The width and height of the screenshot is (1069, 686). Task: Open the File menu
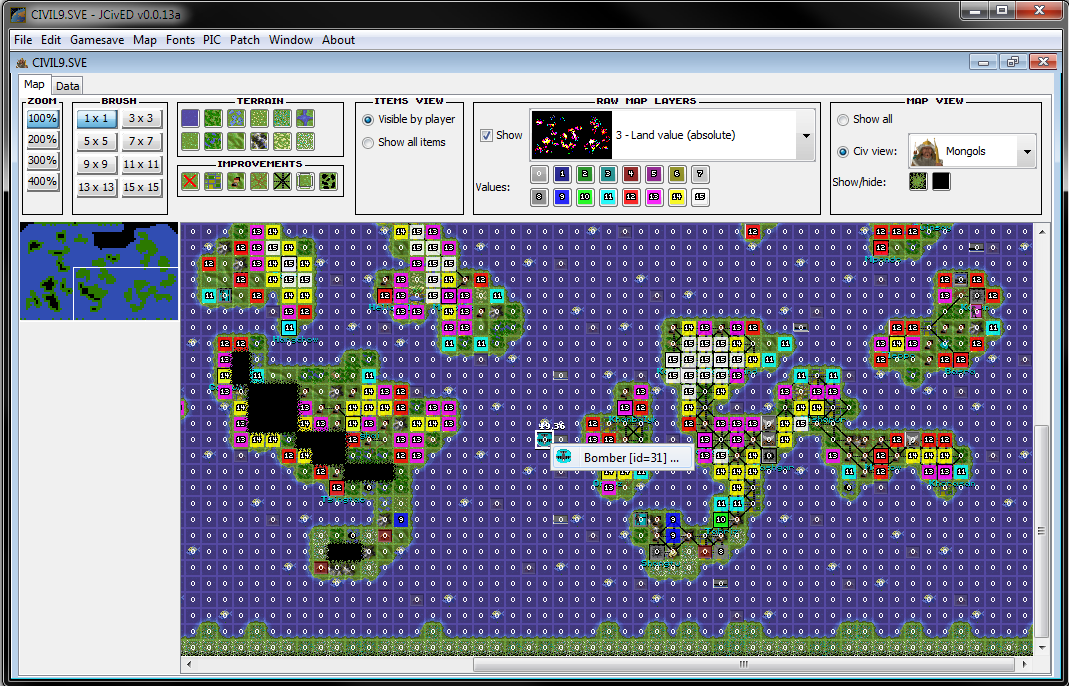coord(23,40)
